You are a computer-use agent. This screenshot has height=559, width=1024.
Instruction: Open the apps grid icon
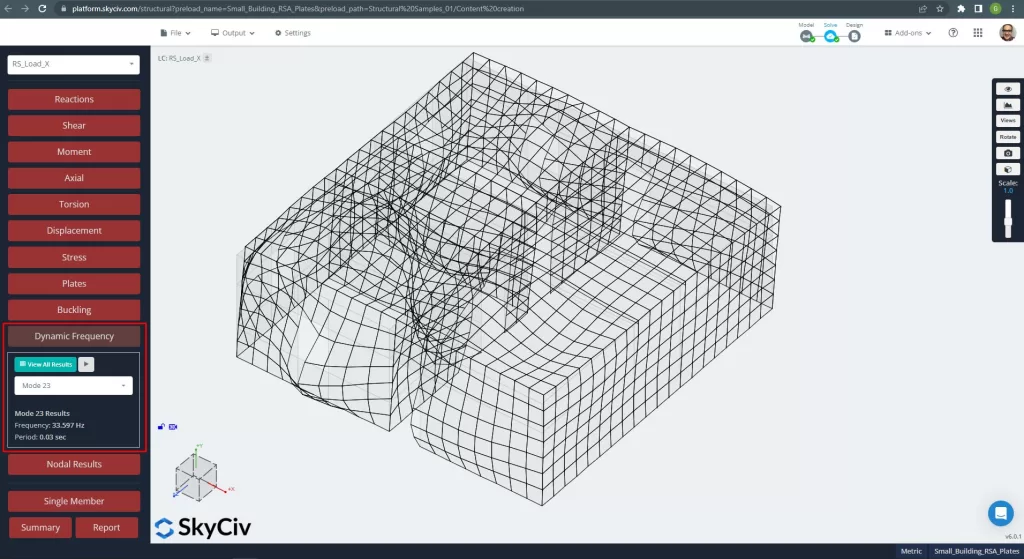978,33
